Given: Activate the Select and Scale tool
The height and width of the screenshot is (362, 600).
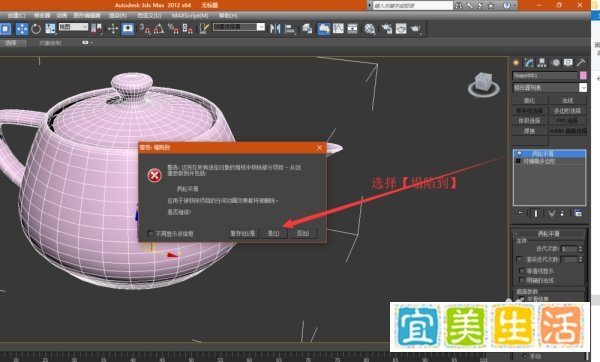Looking at the screenshot, I should [50, 29].
